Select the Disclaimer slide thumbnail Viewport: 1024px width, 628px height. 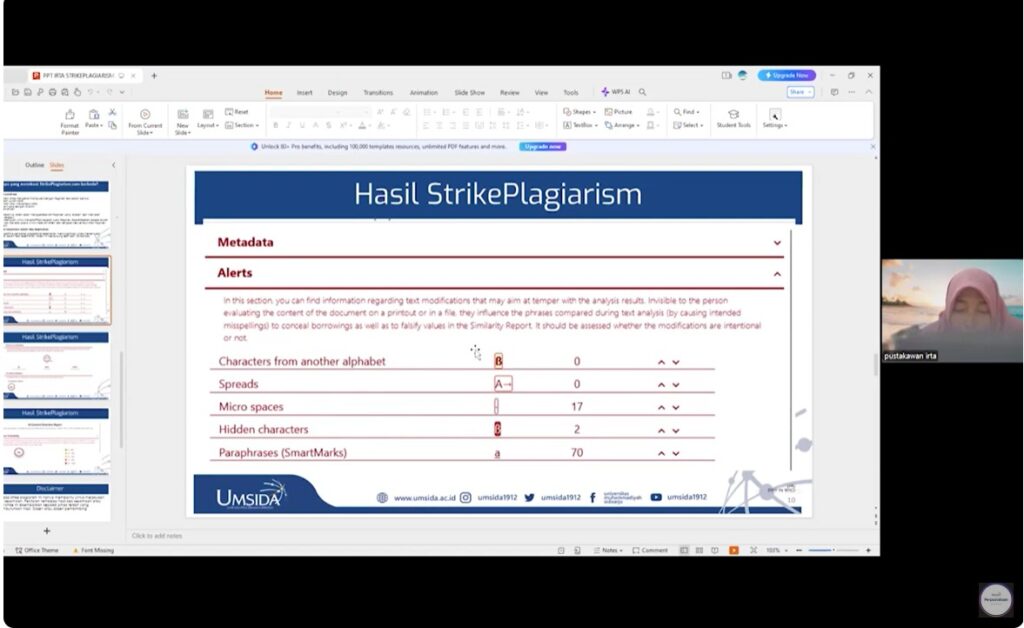coord(56,497)
